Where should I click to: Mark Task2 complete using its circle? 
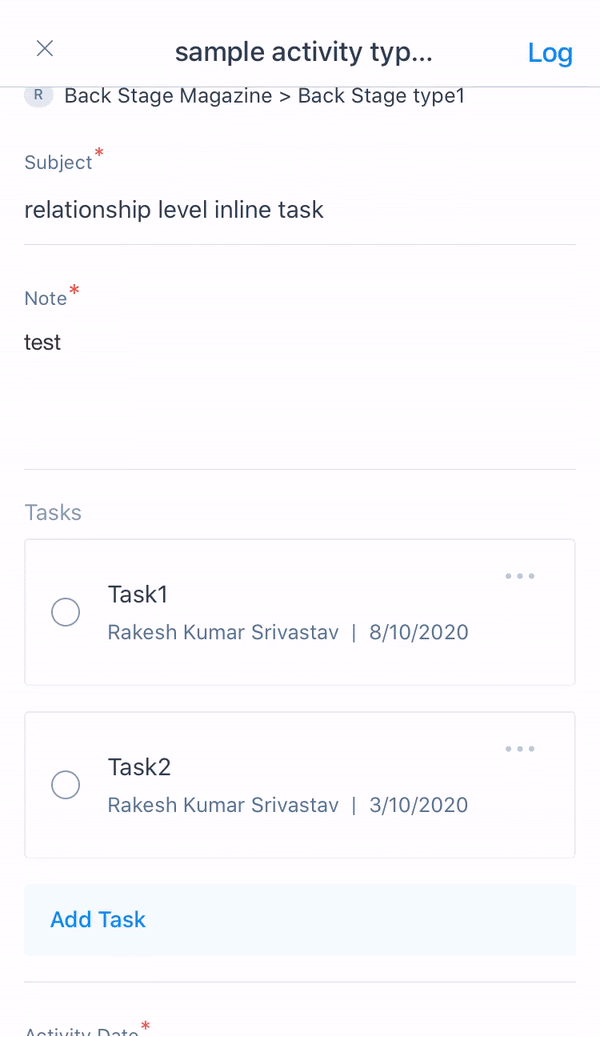[x=66, y=785]
